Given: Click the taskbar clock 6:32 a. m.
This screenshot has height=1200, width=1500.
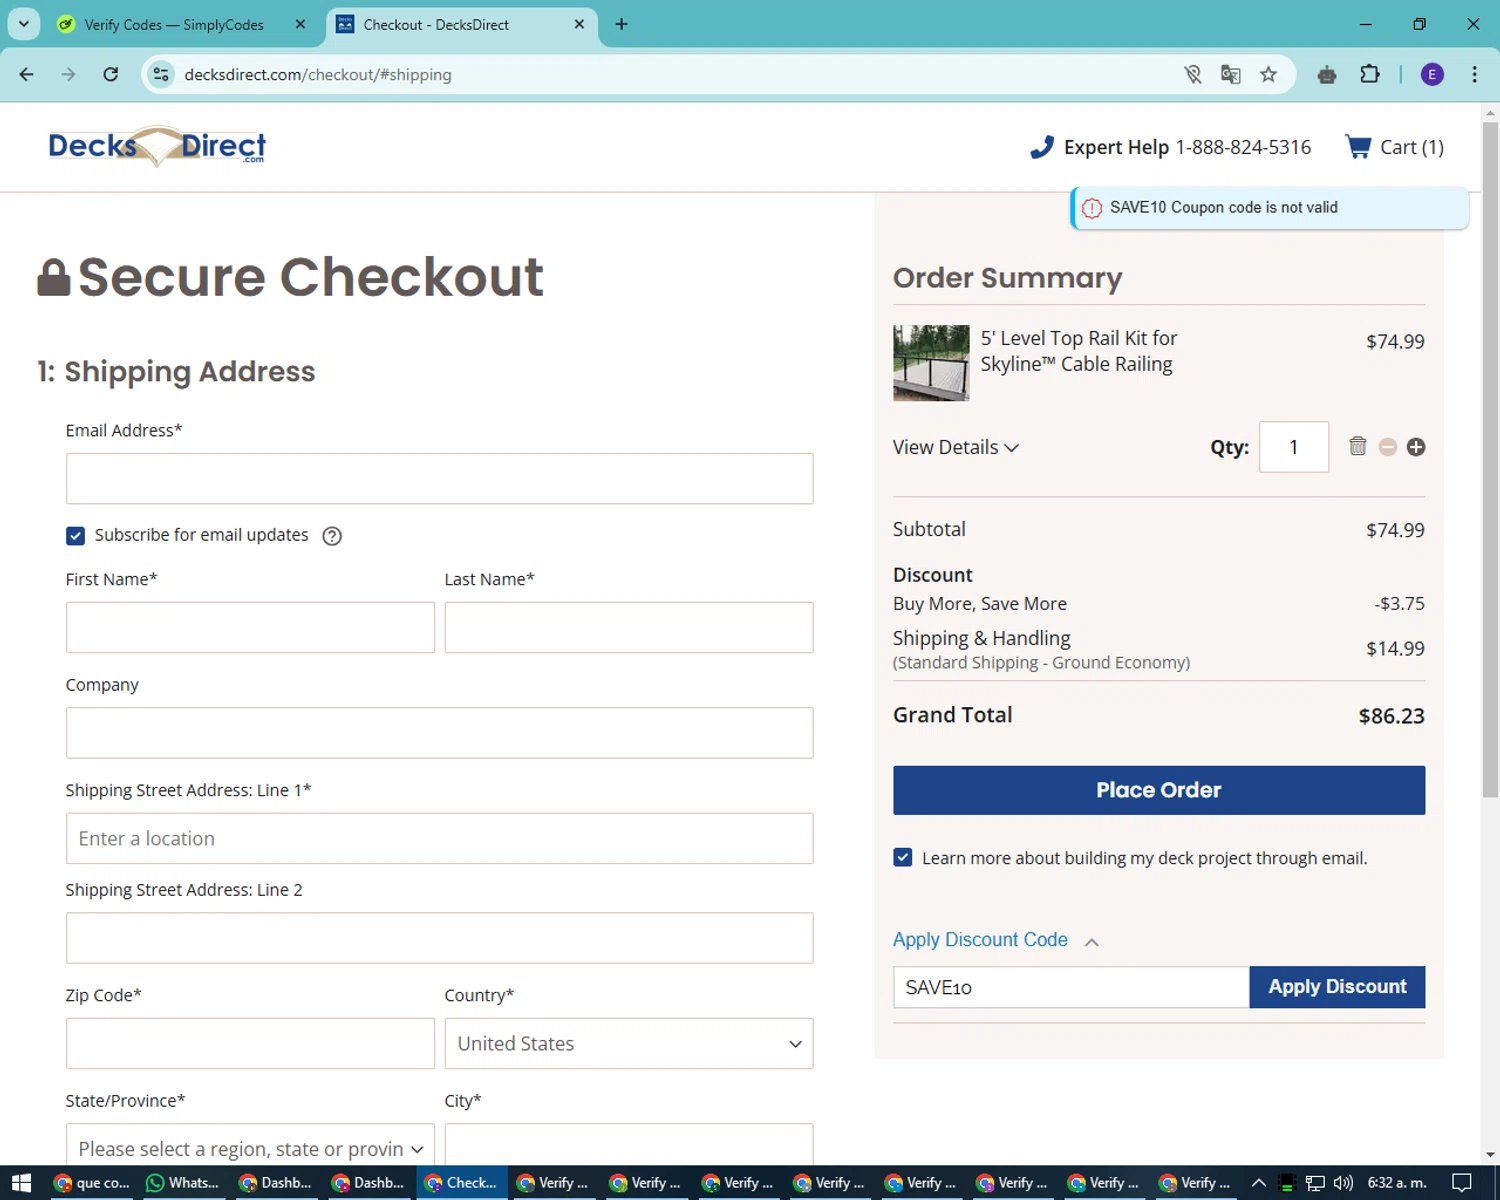Looking at the screenshot, I should [x=1397, y=1183].
